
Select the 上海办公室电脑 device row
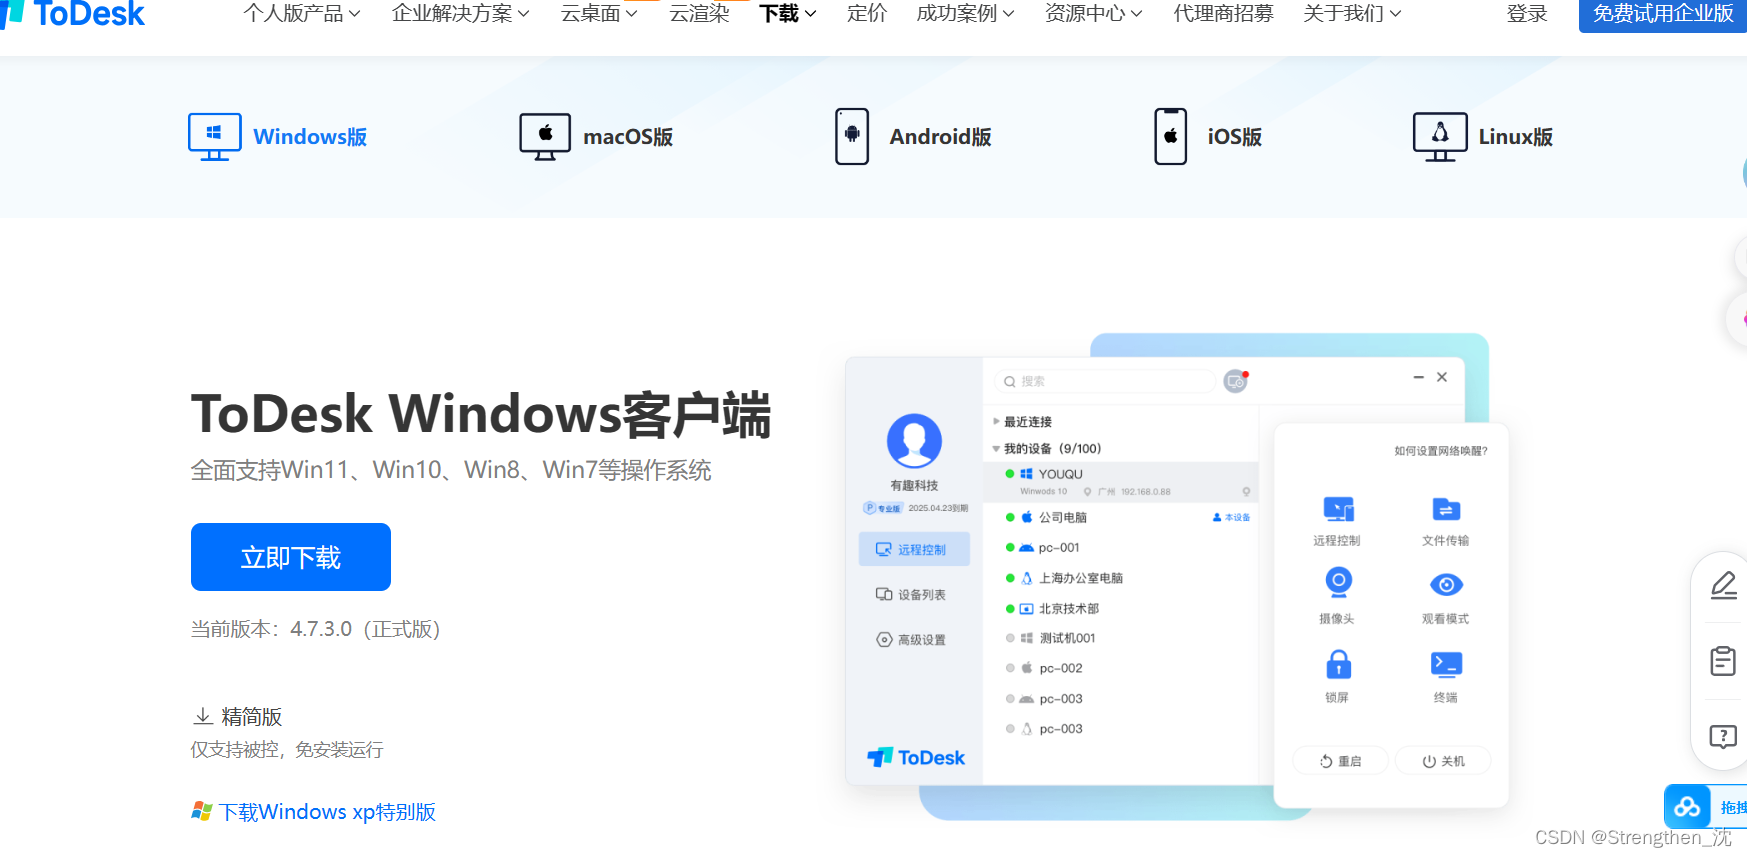(x=1121, y=578)
